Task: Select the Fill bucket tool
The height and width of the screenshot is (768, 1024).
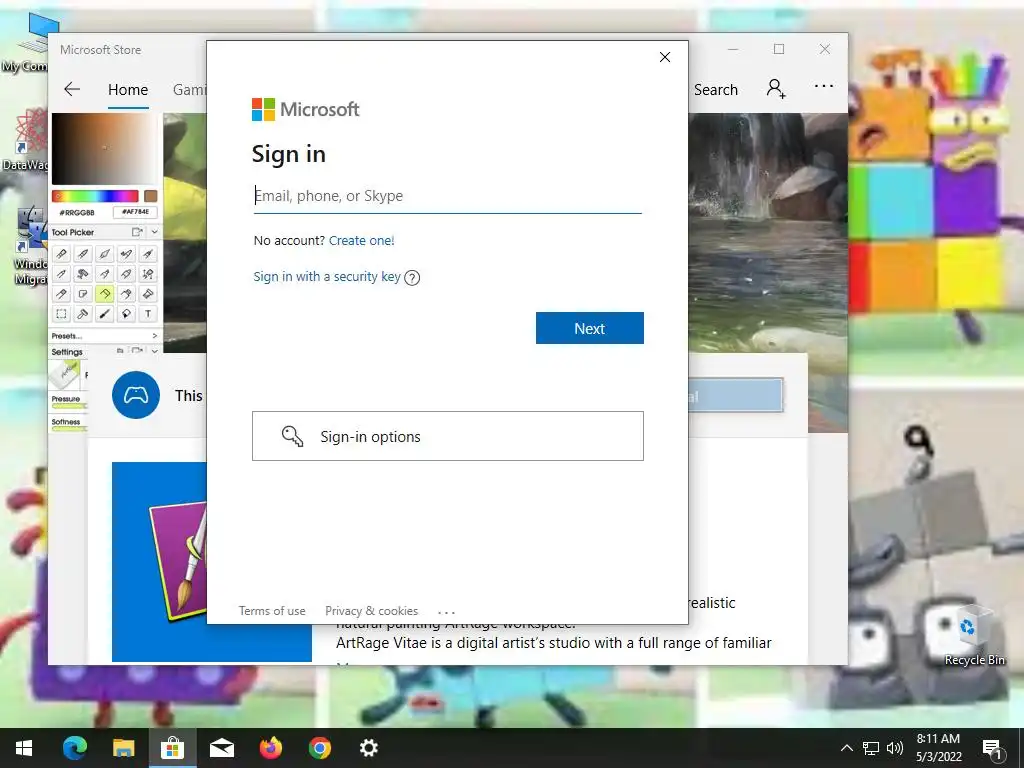Action: [126, 314]
